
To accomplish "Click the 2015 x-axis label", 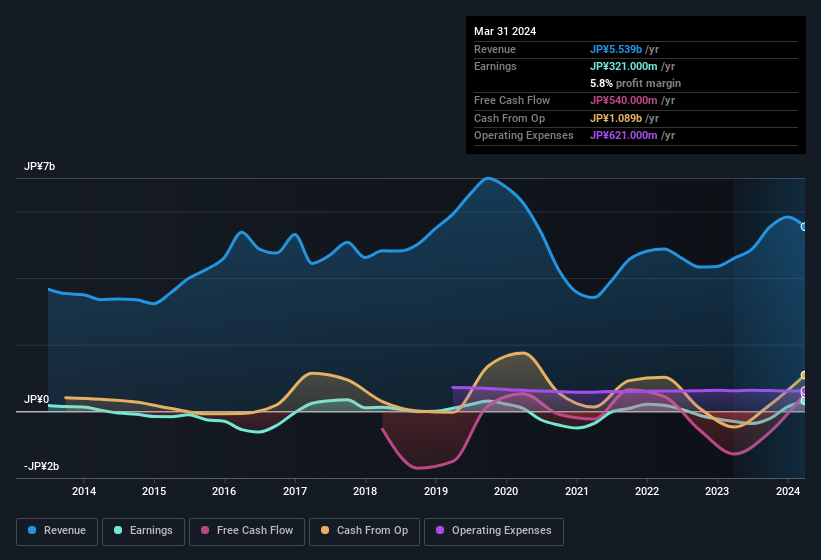I will 154,491.
